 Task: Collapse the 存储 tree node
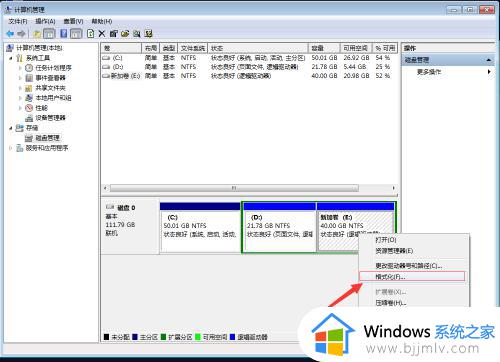[x=11, y=128]
